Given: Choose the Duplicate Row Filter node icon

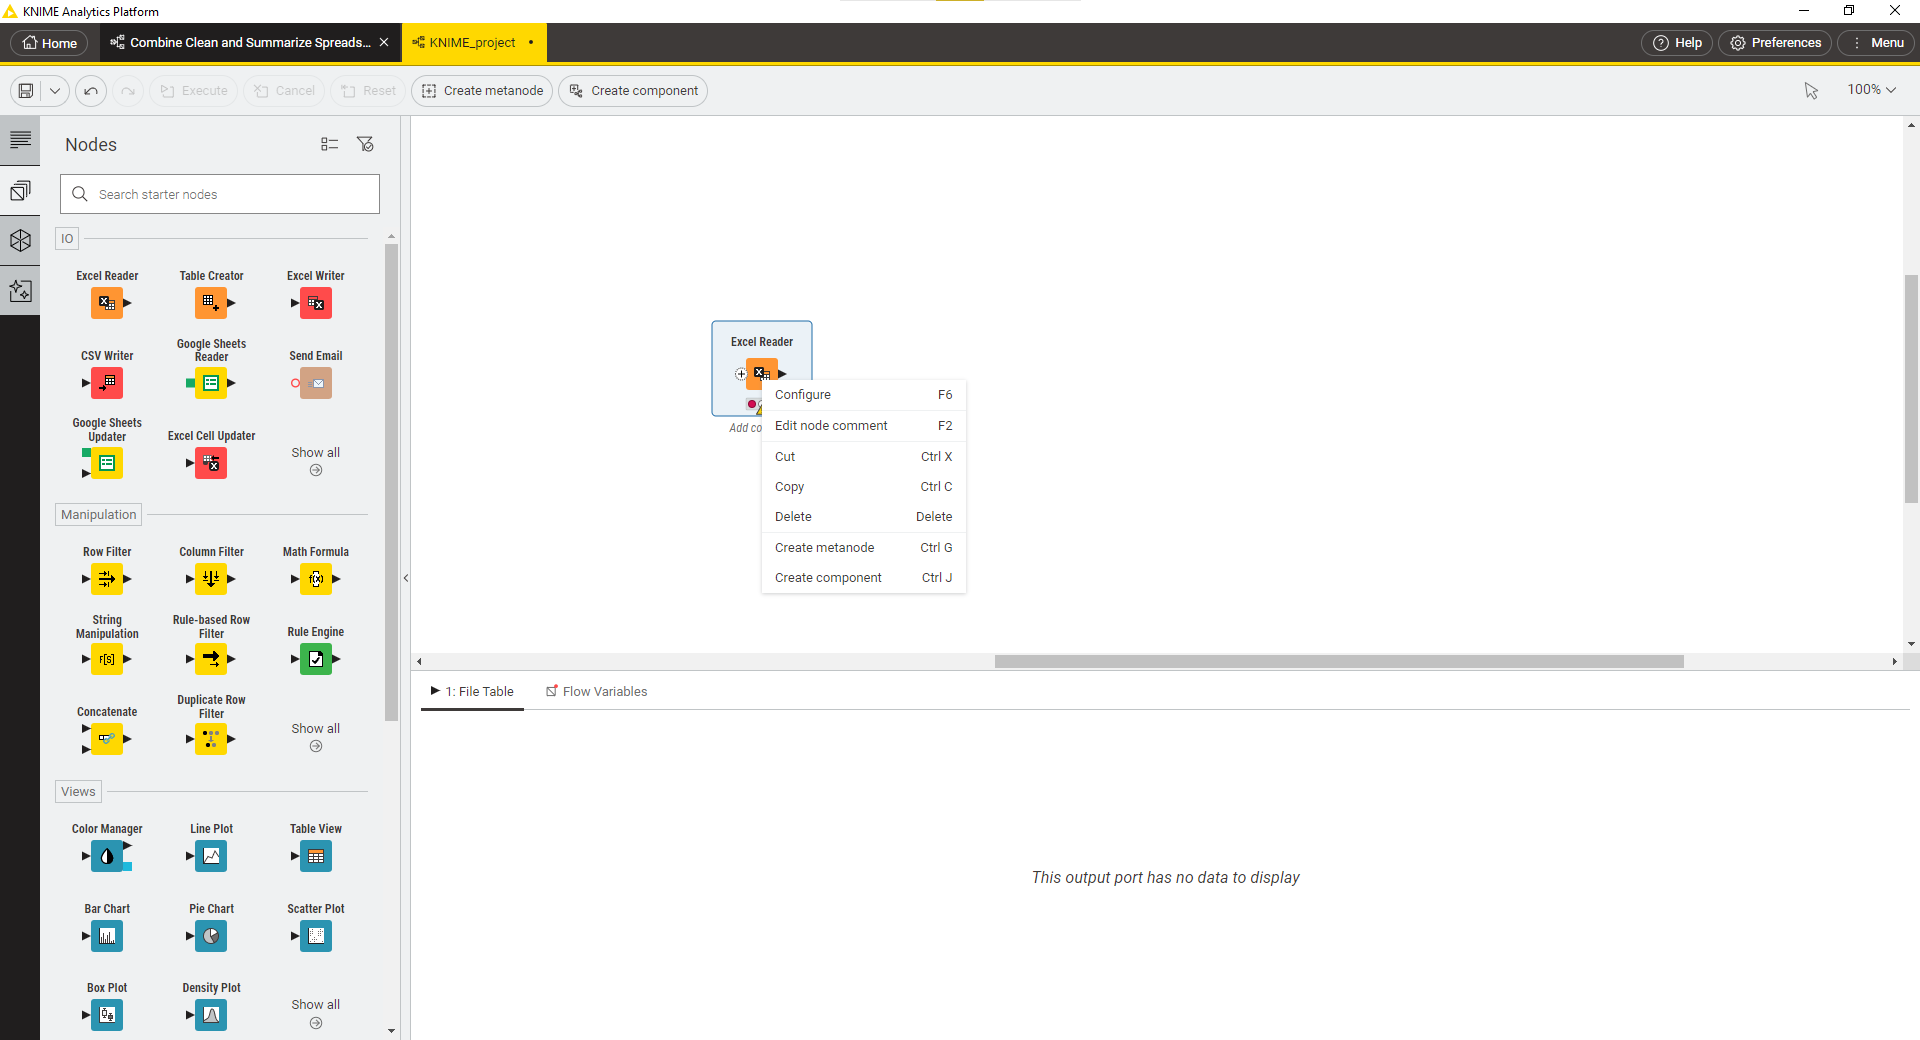Looking at the screenshot, I should tap(211, 739).
